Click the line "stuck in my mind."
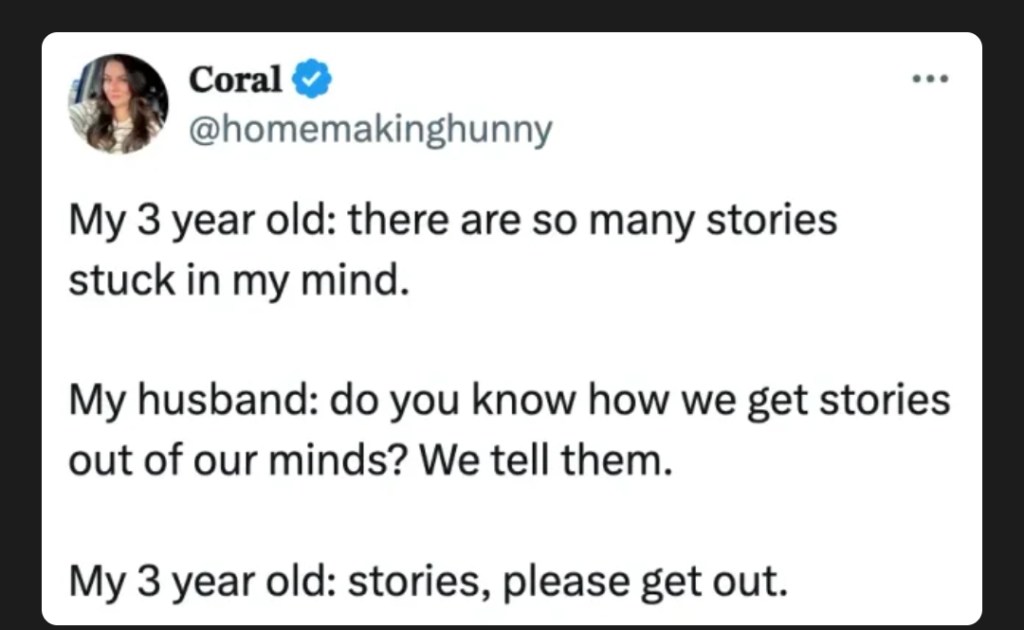The width and height of the screenshot is (1024, 630). (239, 281)
